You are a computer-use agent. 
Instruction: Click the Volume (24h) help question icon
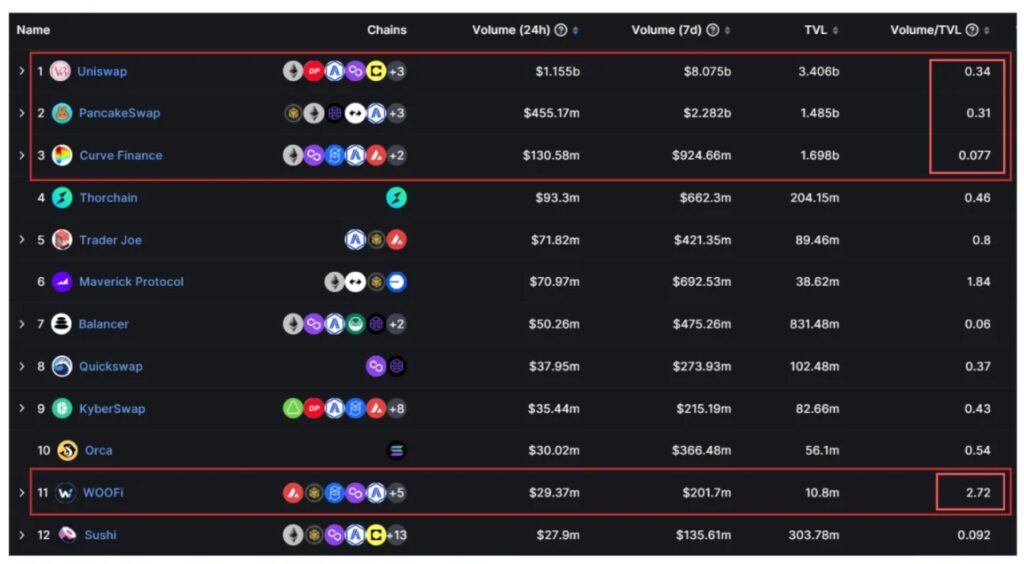click(x=560, y=30)
